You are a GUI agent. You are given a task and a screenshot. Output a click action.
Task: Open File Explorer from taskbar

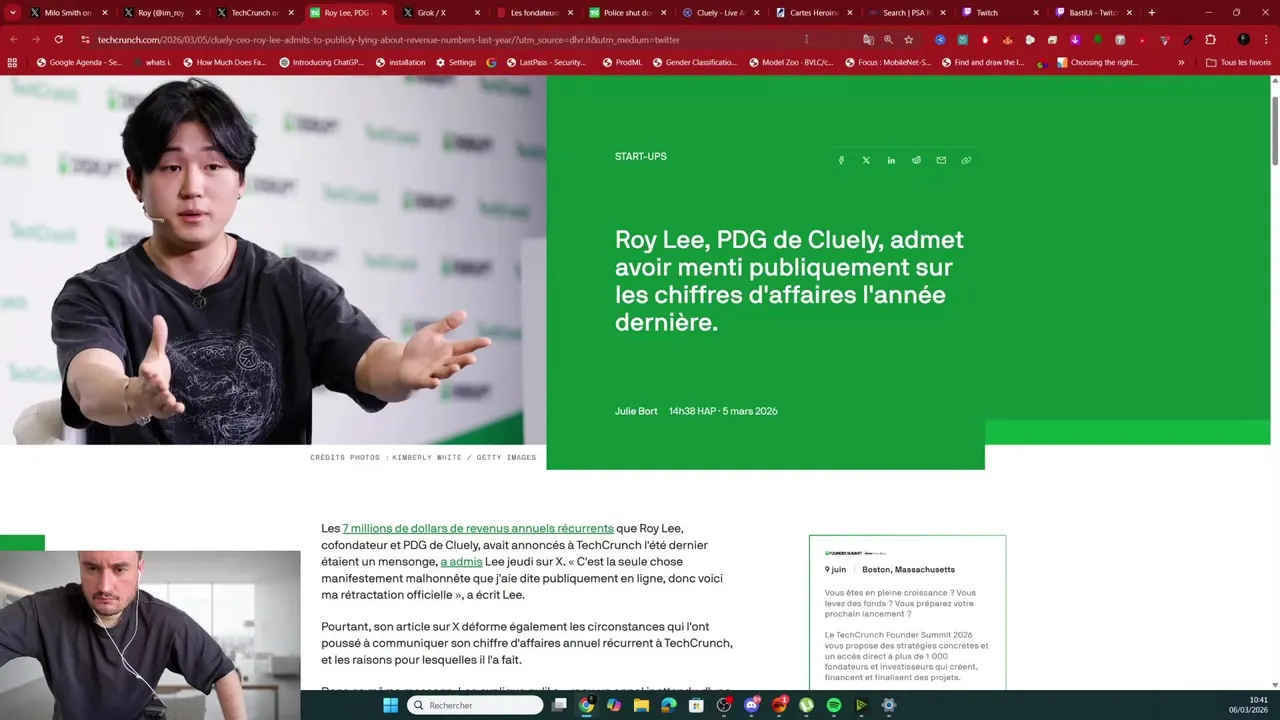[641, 705]
